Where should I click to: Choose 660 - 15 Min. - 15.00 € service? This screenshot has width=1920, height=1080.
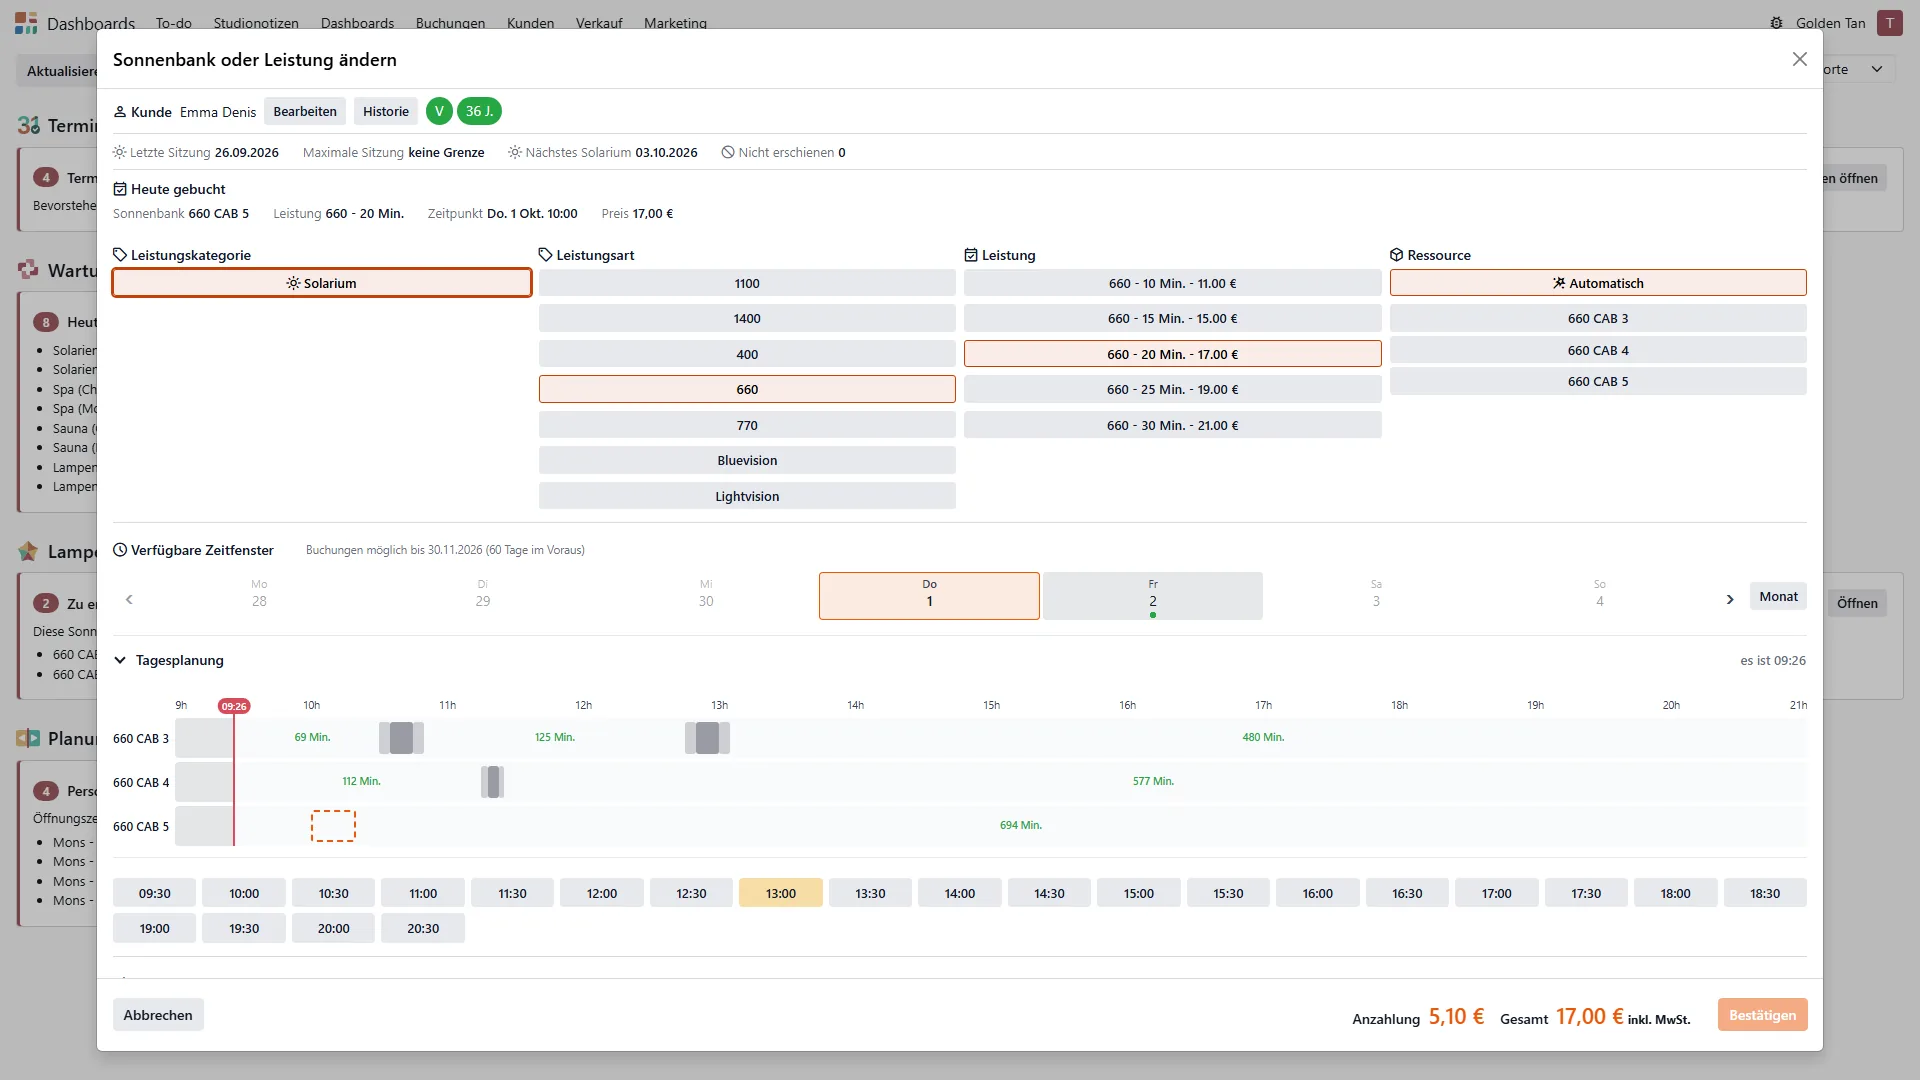click(x=1172, y=318)
